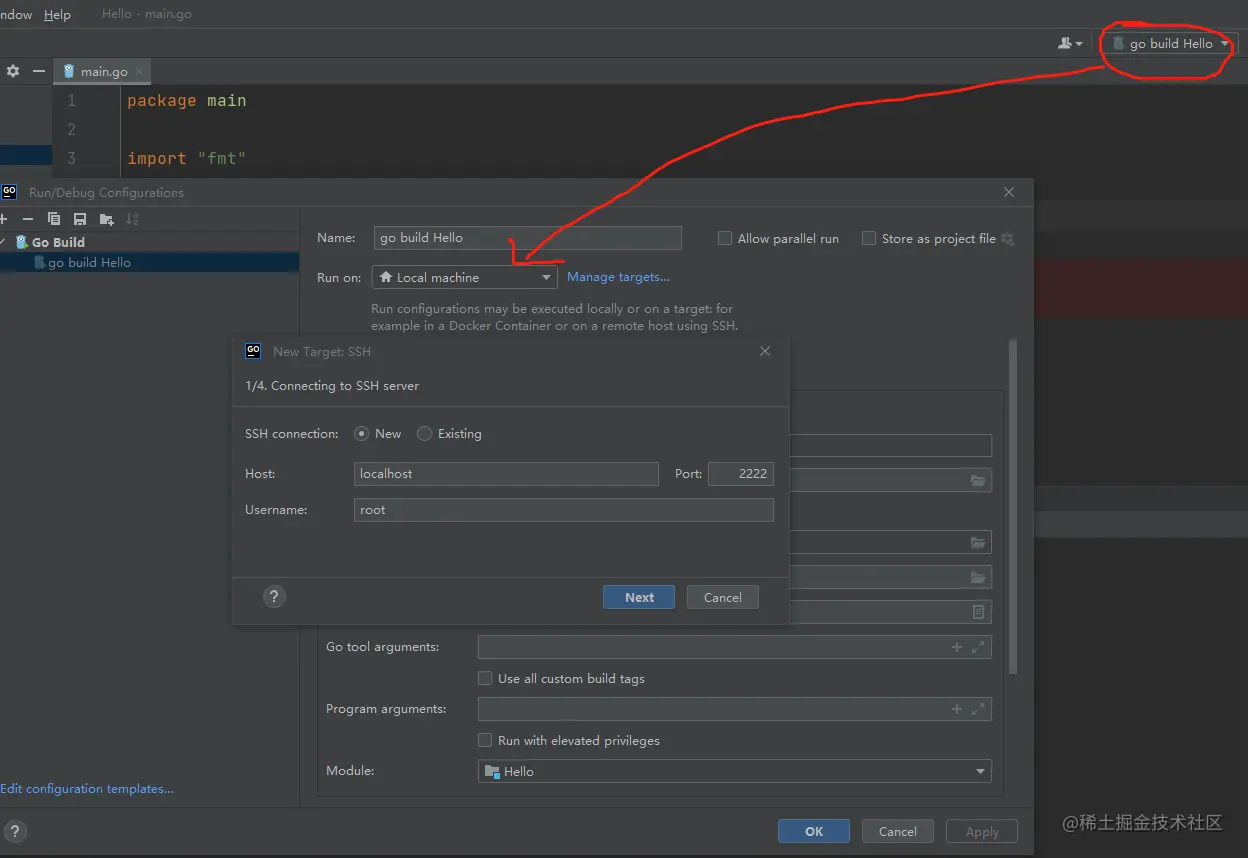Insert macro in Program arguments field
This screenshot has height=858, width=1248.
pyautogui.click(x=957, y=709)
